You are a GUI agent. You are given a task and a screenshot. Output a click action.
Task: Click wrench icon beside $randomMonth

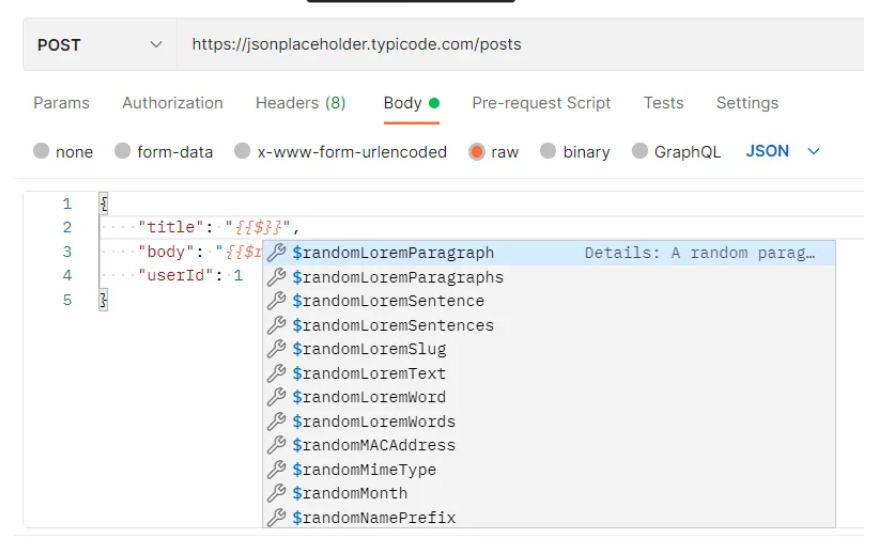[x=276, y=494]
